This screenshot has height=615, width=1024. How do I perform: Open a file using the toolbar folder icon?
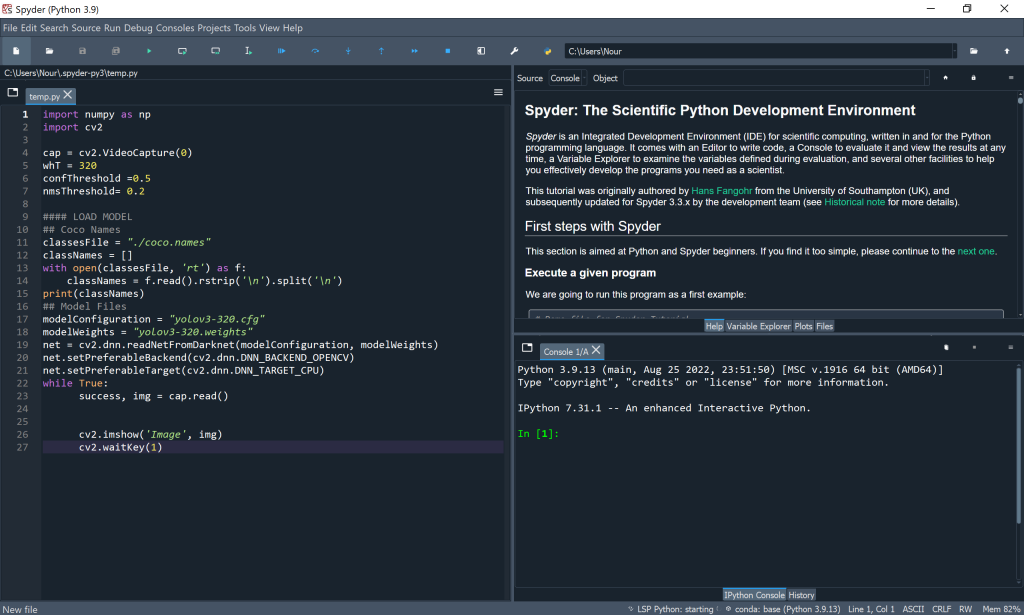point(50,51)
